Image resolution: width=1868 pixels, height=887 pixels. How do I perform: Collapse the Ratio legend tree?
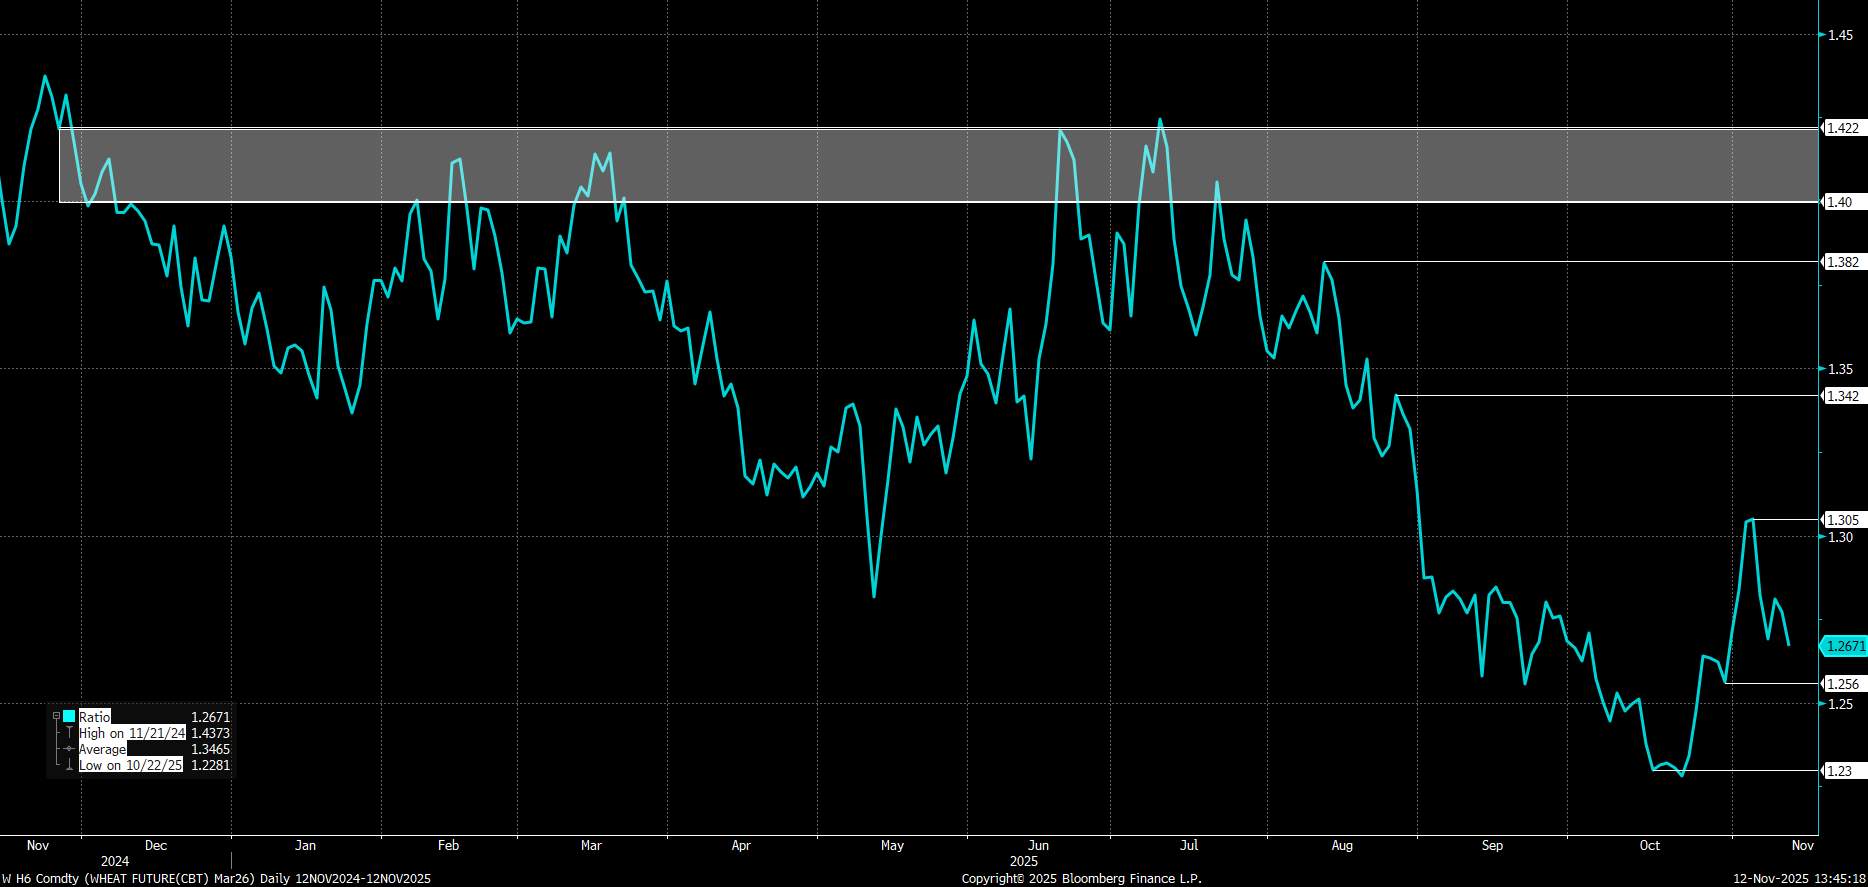(x=56, y=716)
